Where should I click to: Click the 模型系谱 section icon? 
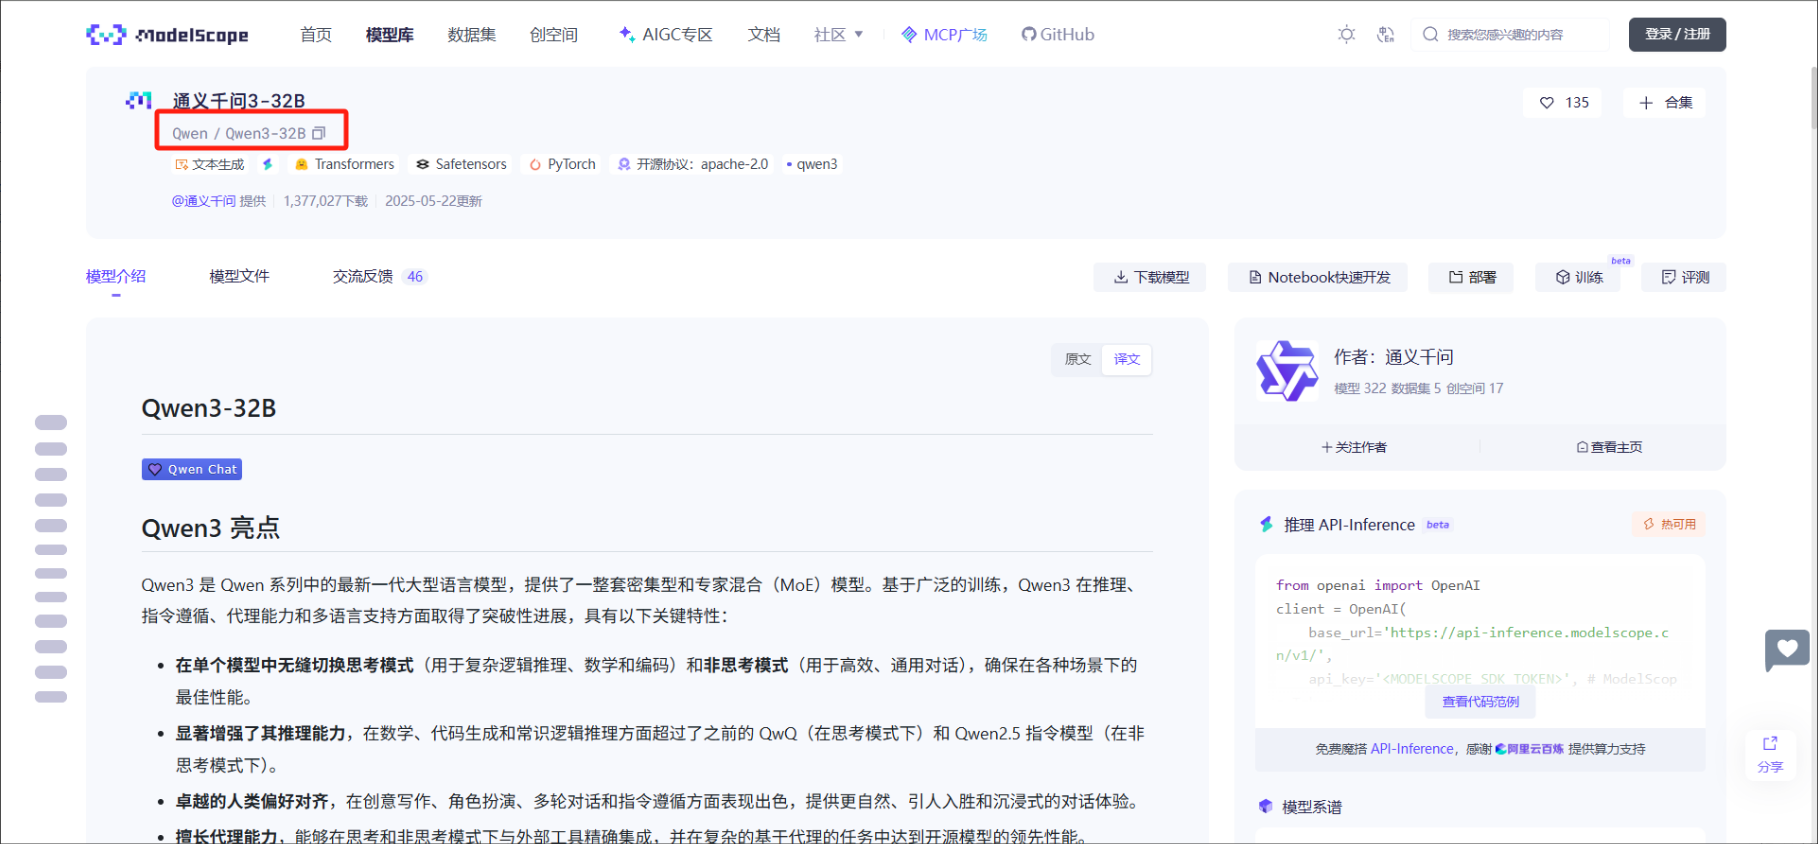[x=1265, y=806]
